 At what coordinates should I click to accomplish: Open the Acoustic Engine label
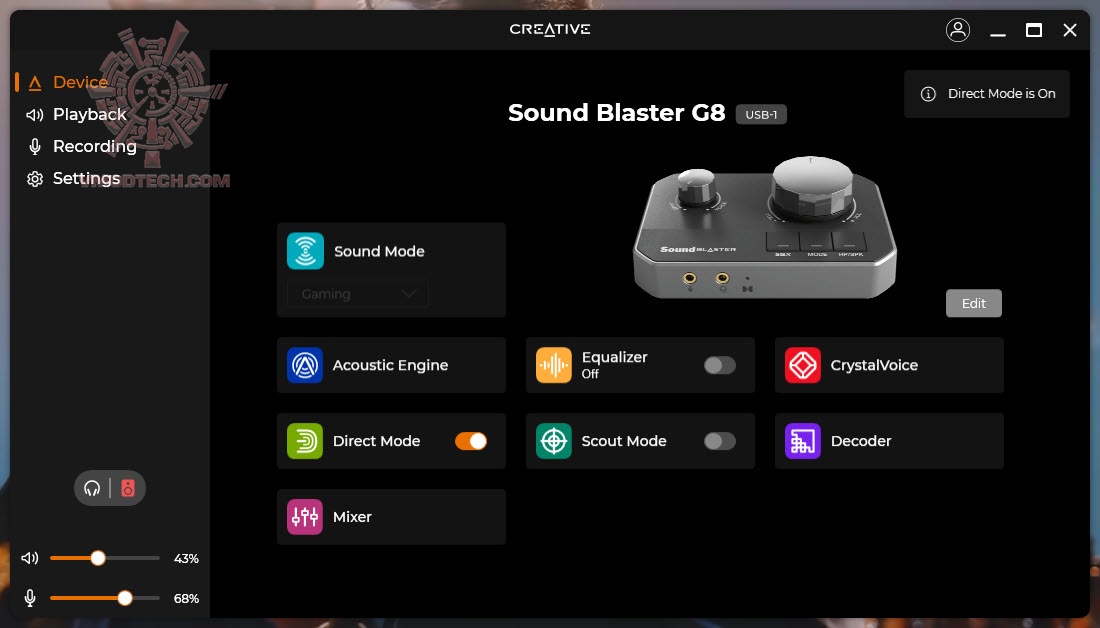pos(390,365)
